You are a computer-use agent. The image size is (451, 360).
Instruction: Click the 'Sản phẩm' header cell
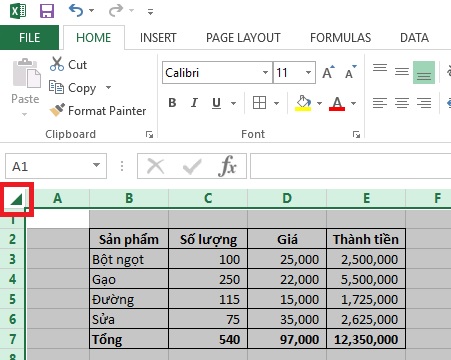coord(129,239)
